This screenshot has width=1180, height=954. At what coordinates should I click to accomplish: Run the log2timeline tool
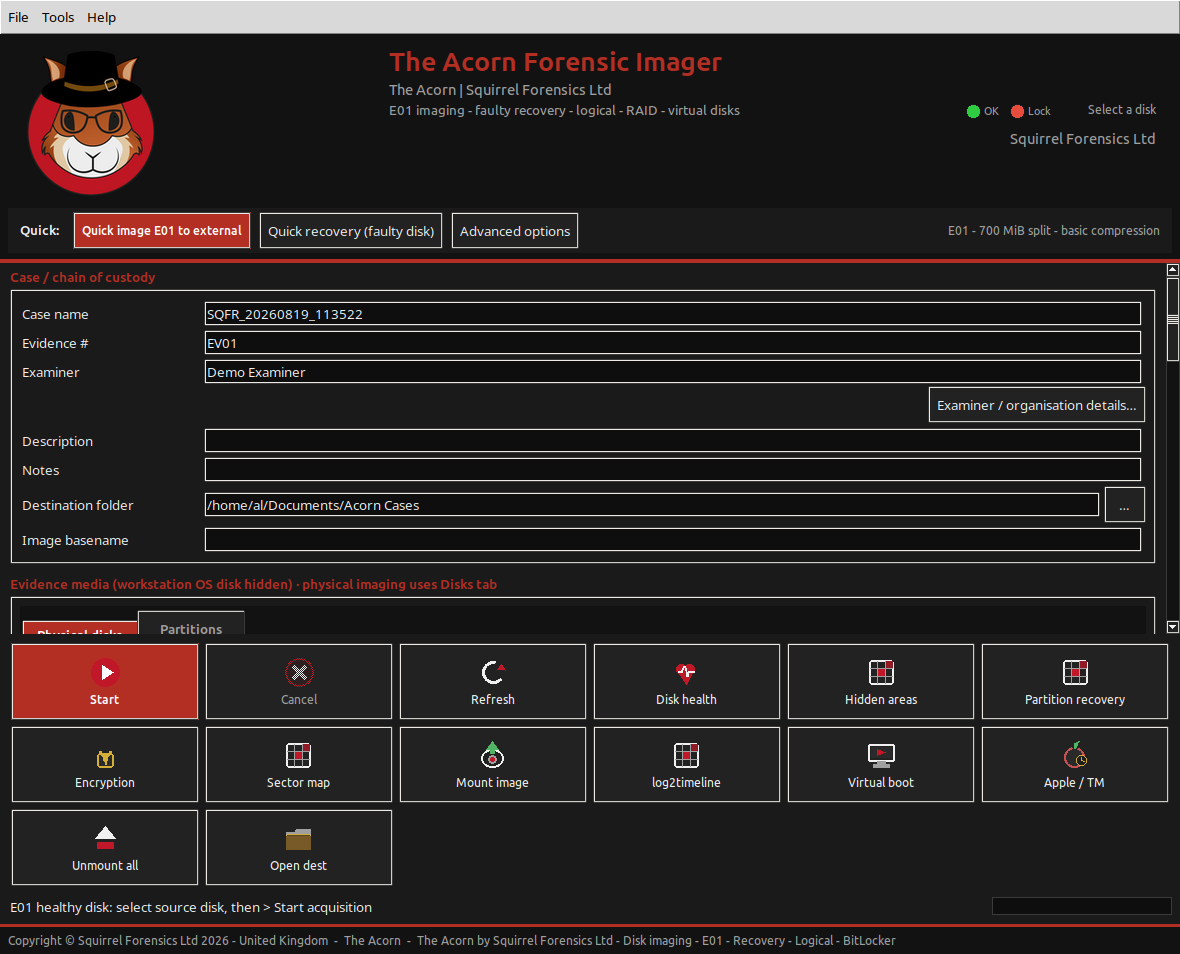click(x=686, y=764)
